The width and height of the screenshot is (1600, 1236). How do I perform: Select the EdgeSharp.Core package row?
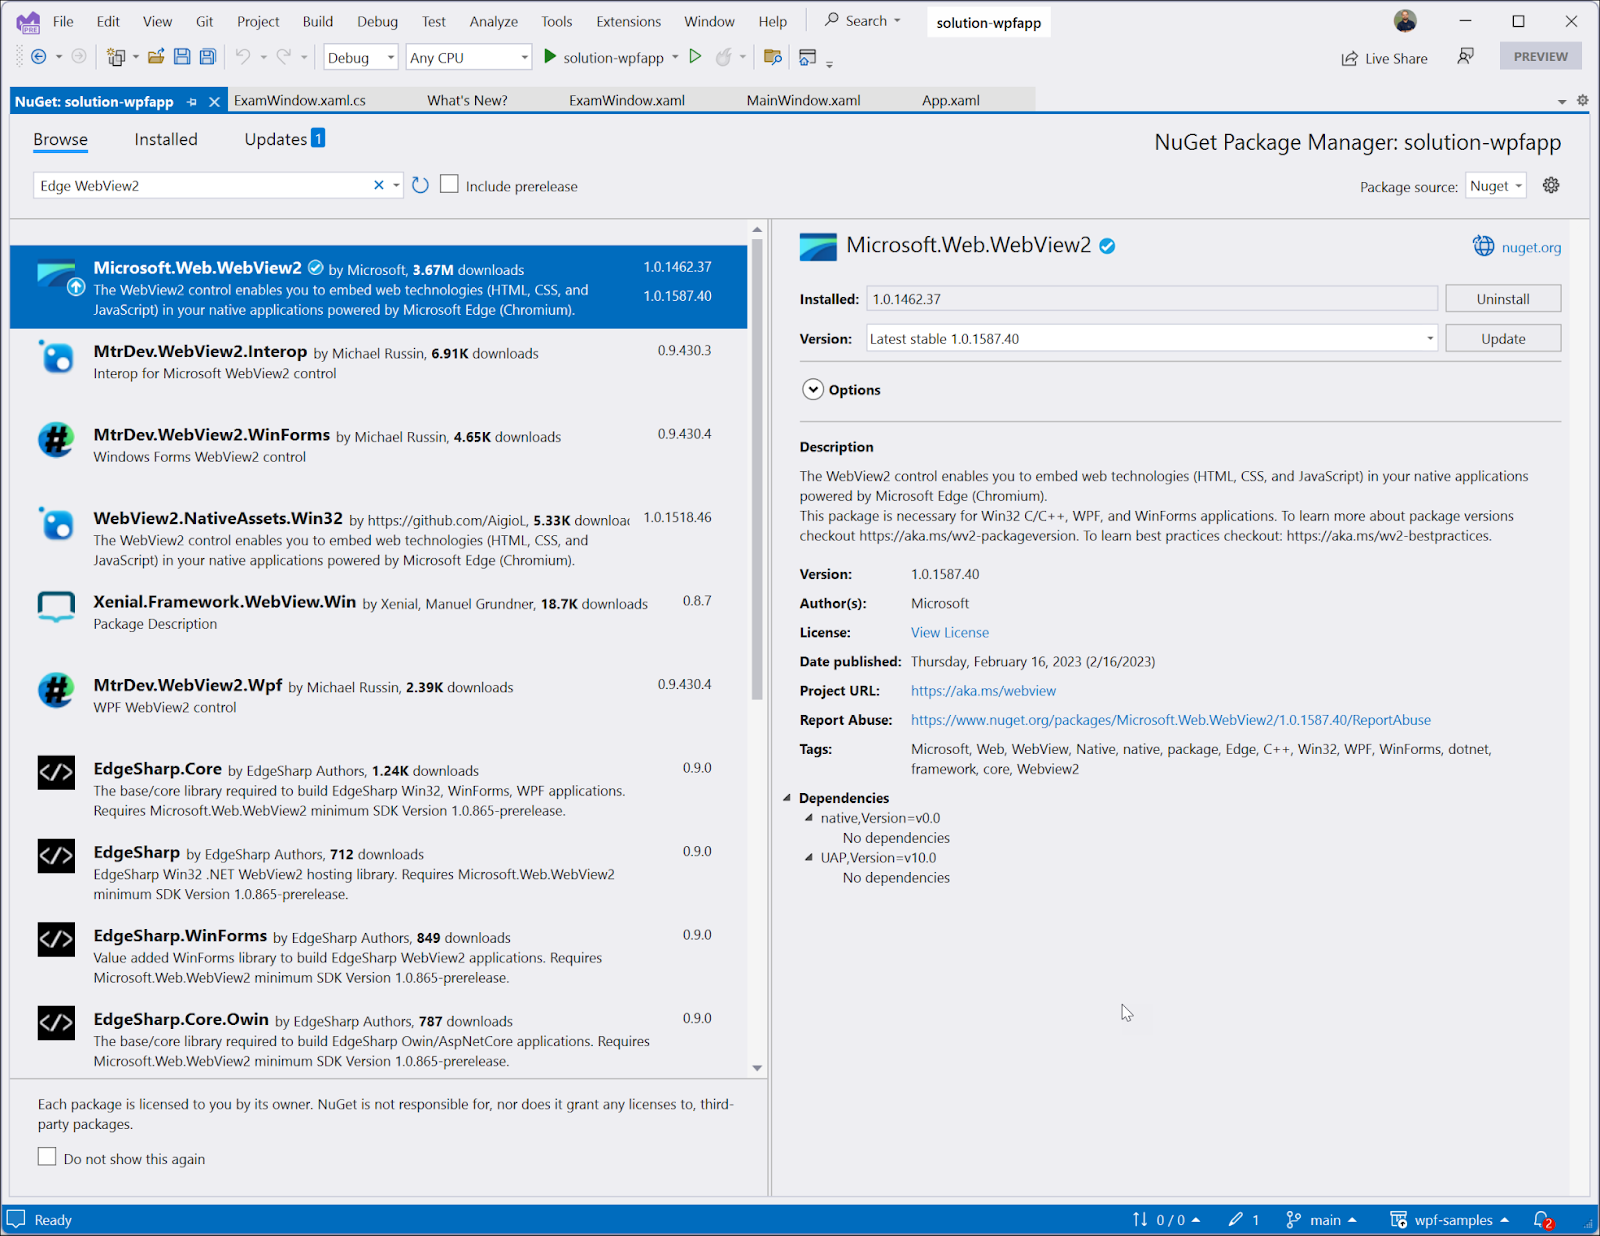click(x=378, y=789)
